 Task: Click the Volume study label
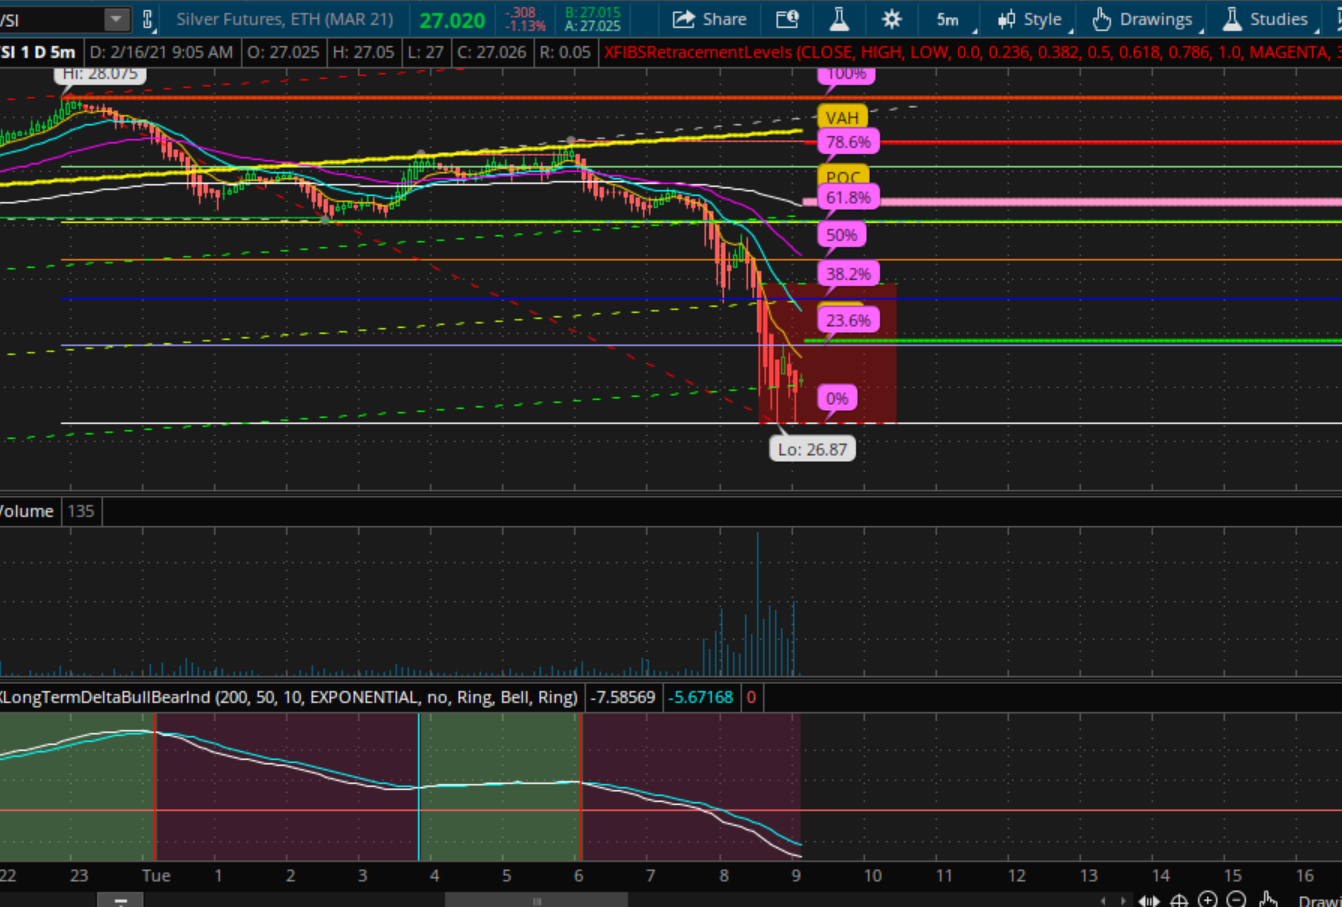27,511
